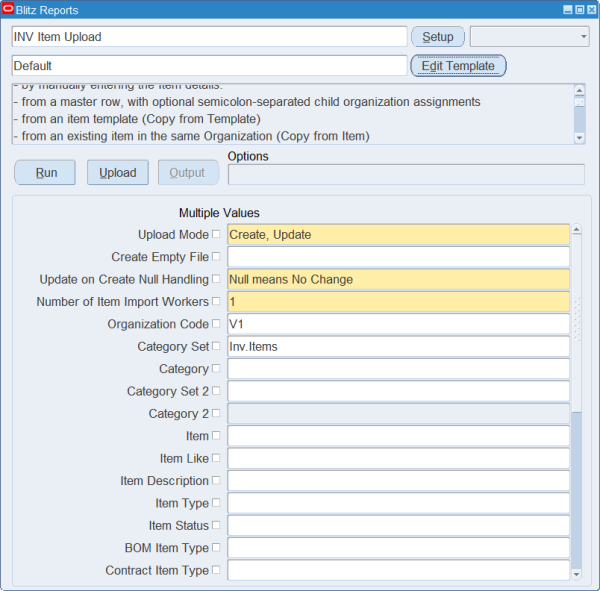Toggle Multiple Values checkbox for Create Empty File

tap(216, 256)
